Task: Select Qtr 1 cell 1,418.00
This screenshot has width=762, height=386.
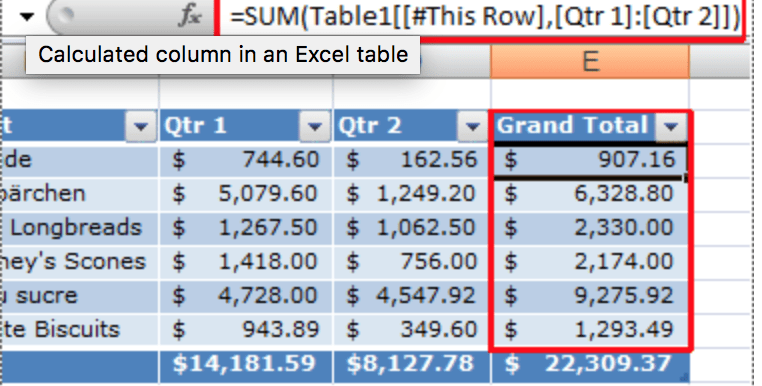Action: (246, 262)
